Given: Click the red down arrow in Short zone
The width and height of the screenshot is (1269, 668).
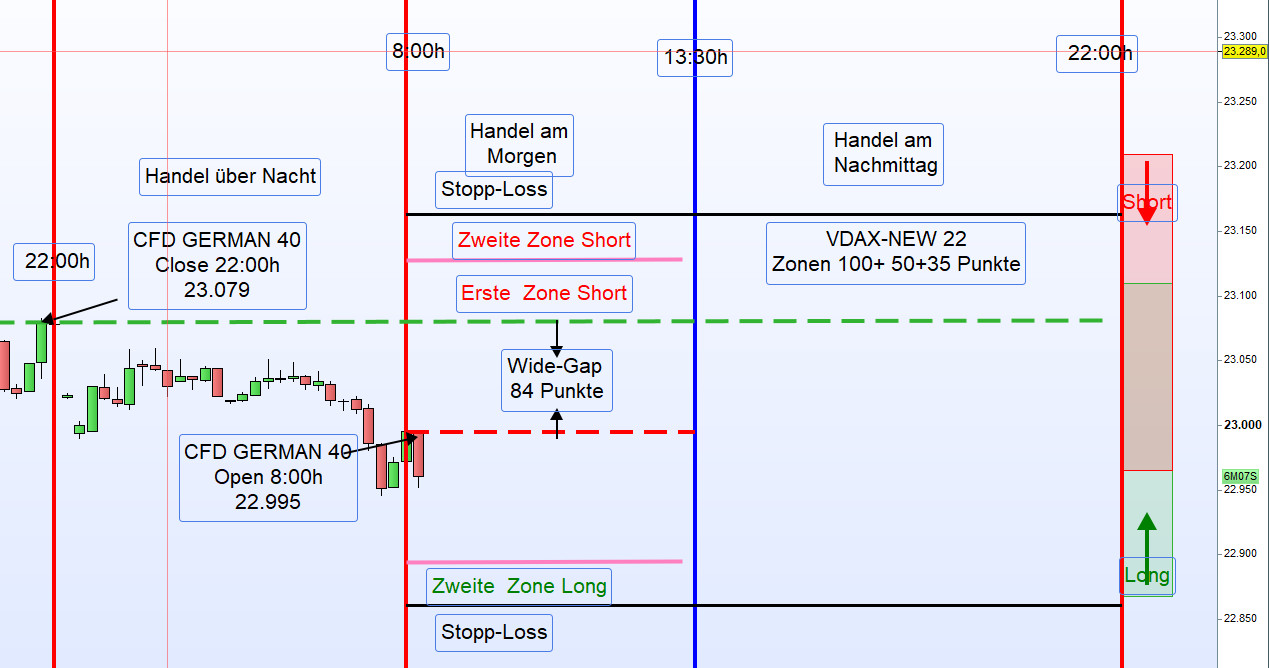Looking at the screenshot, I should (1147, 193).
